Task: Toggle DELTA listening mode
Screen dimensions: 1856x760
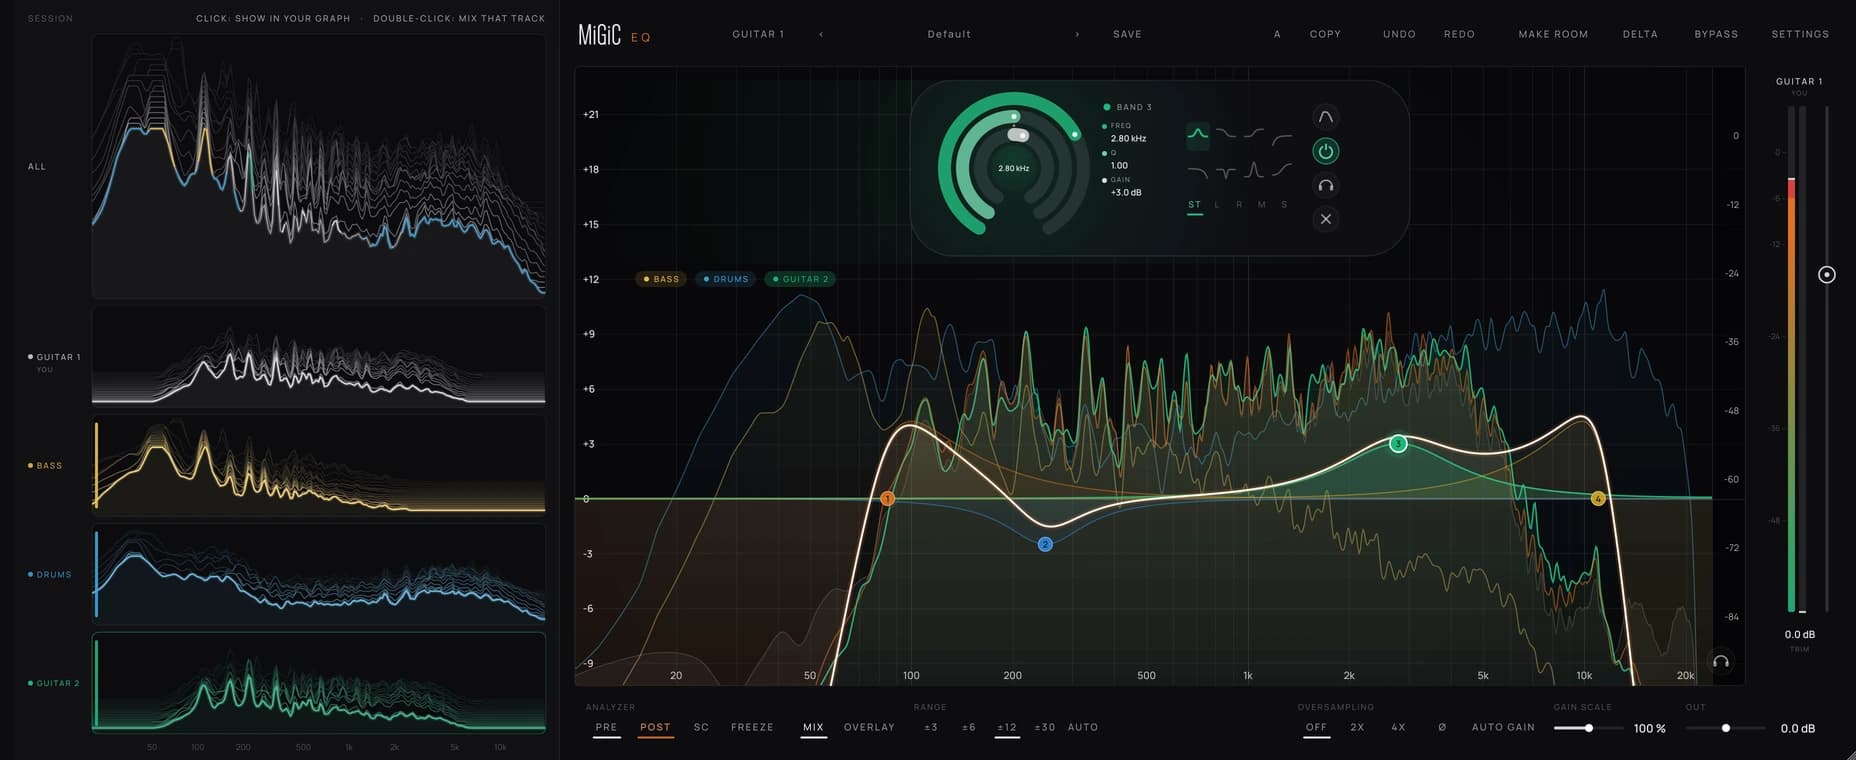Action: click(1640, 34)
